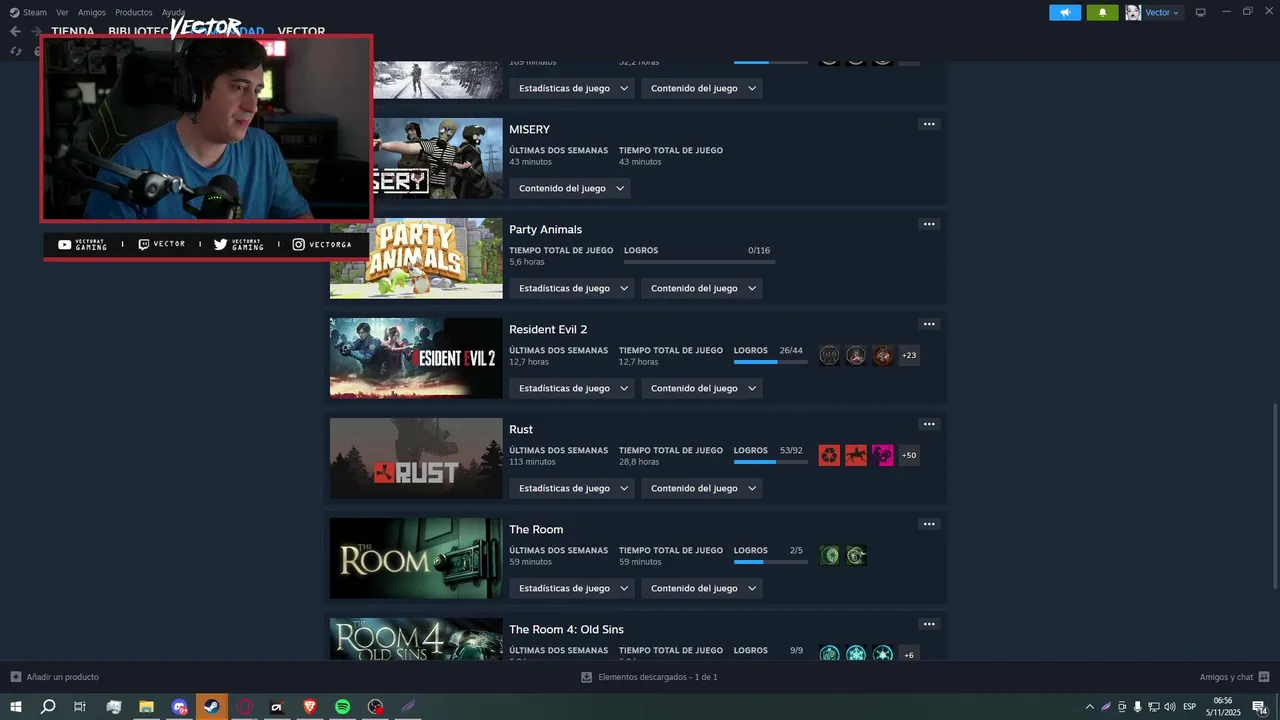Open The Room title link

coord(536,529)
